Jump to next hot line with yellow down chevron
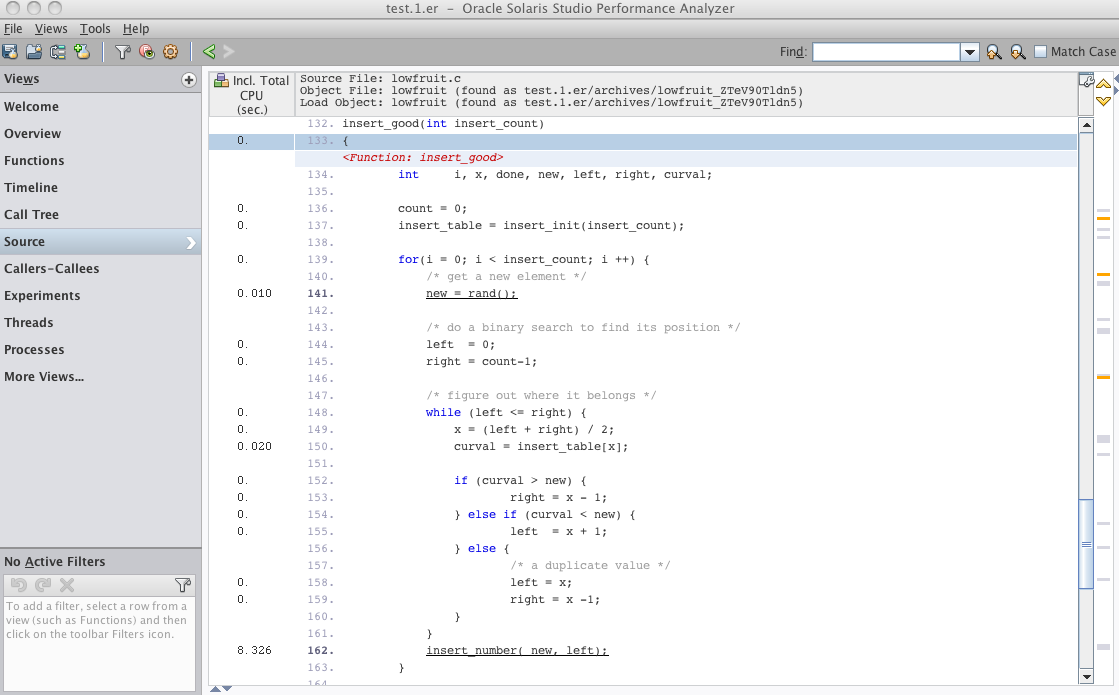Image resolution: width=1119 pixels, height=695 pixels. [1103, 101]
